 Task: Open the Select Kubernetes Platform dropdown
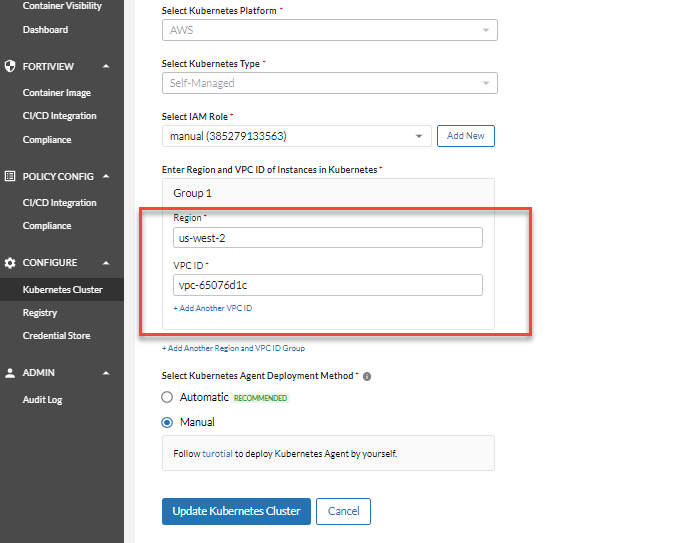click(x=329, y=30)
